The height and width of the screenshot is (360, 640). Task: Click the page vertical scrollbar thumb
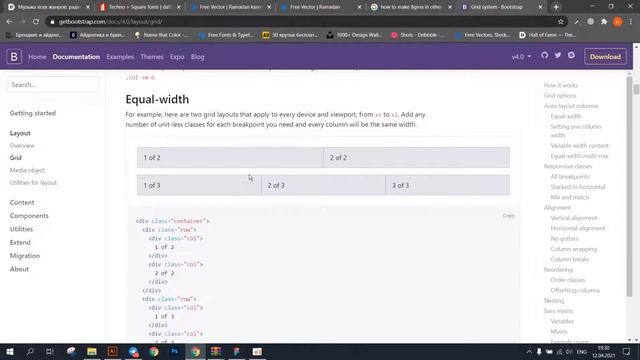(x=636, y=89)
